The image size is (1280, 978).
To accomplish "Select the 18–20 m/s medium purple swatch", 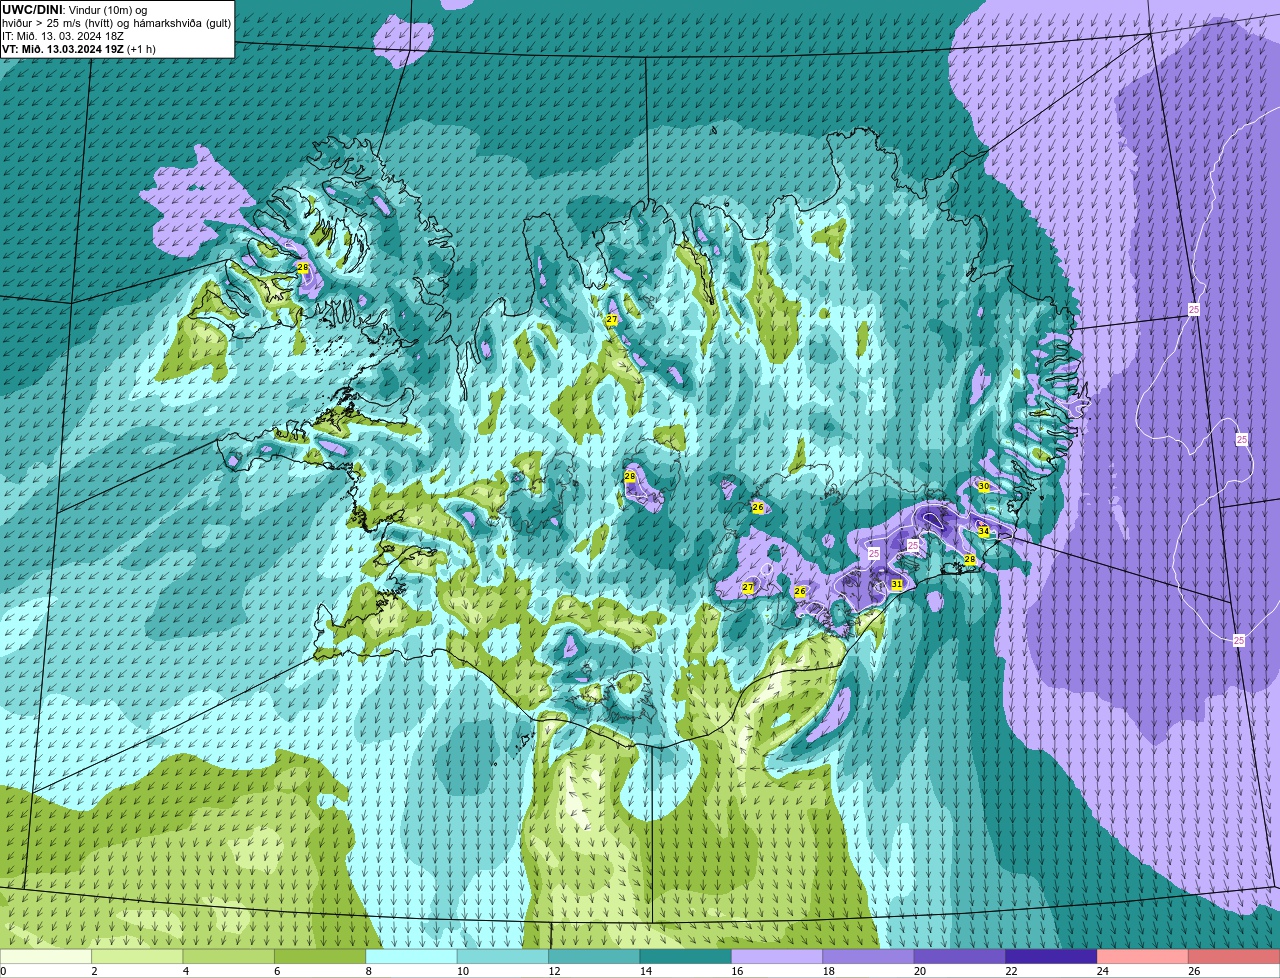I will coord(868,956).
